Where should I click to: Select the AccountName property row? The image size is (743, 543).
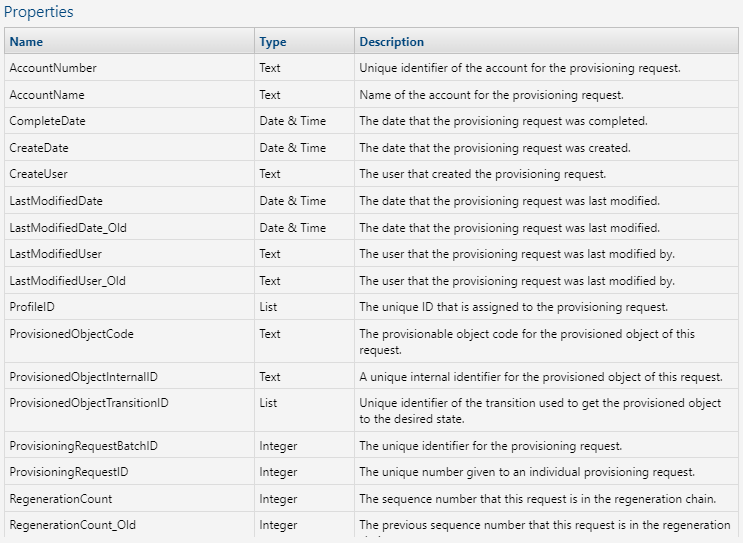47,95
